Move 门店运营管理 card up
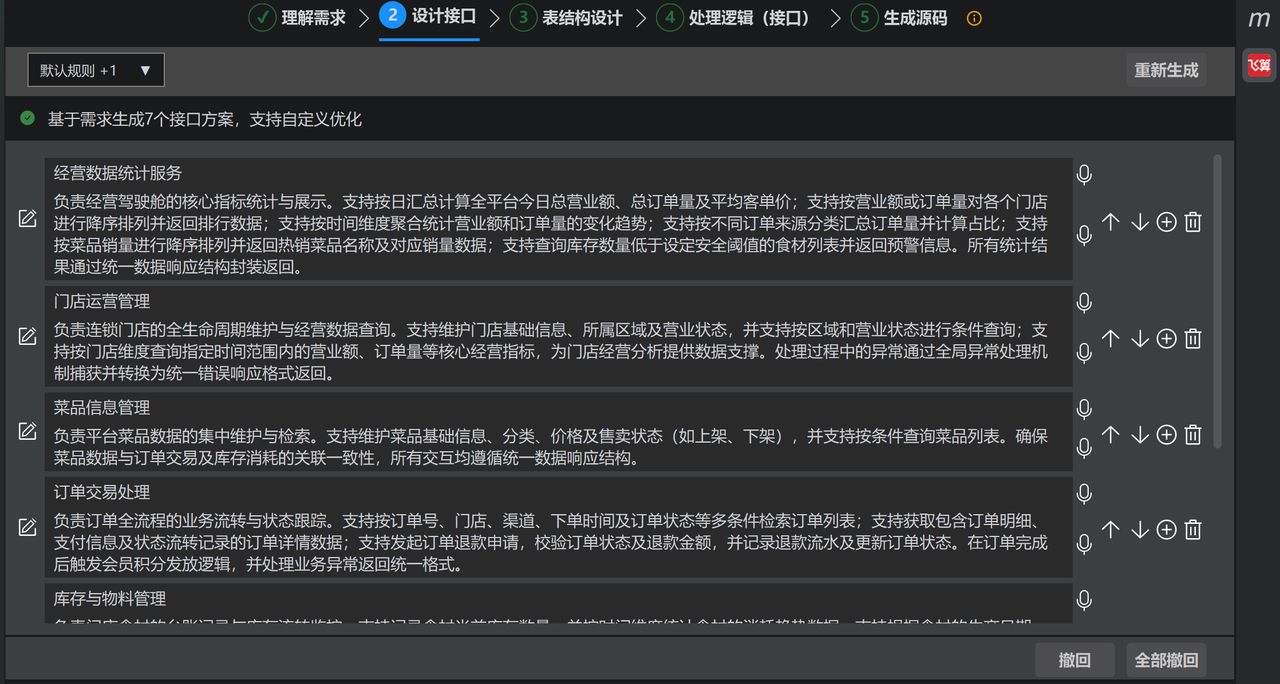This screenshot has width=1280, height=684. tap(1111, 339)
